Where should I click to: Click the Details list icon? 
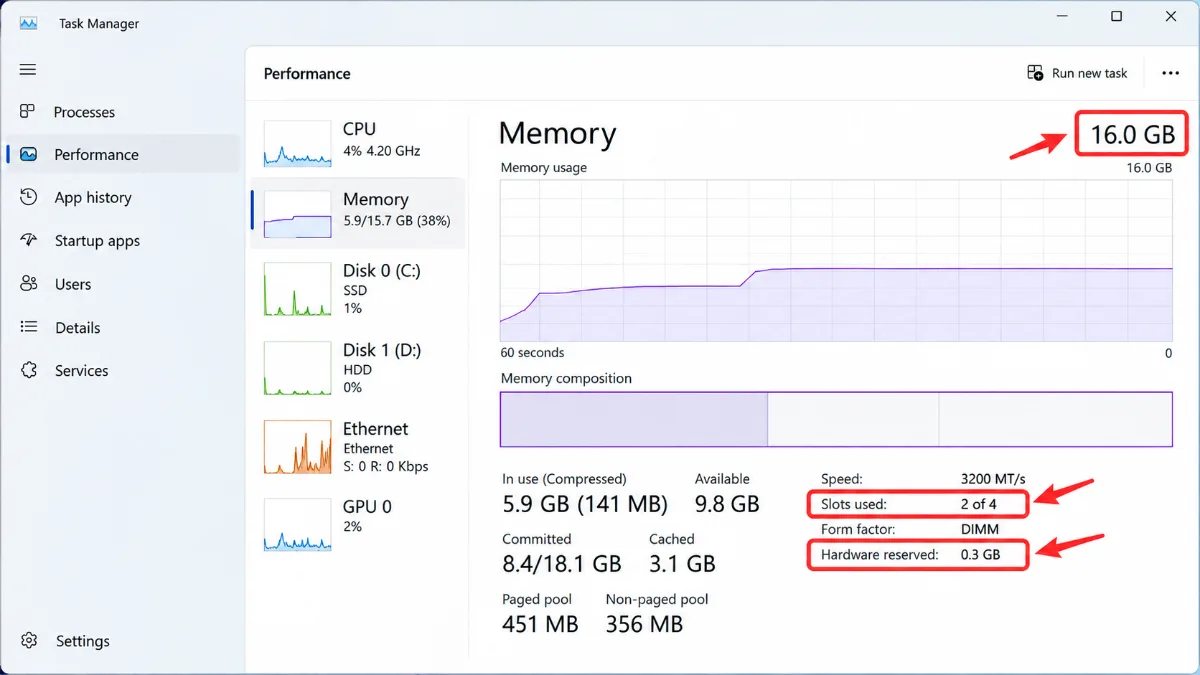(28, 327)
